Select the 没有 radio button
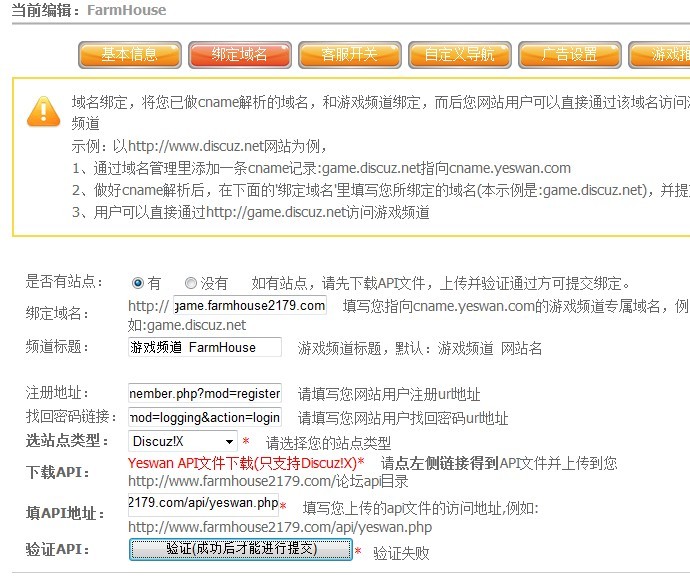 point(191,283)
